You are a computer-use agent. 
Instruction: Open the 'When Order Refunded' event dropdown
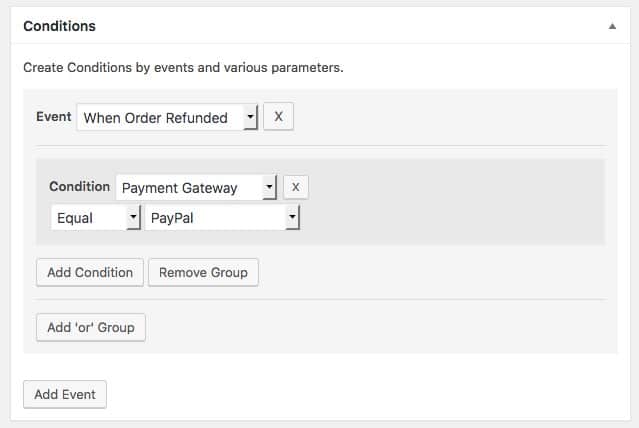(x=158, y=118)
